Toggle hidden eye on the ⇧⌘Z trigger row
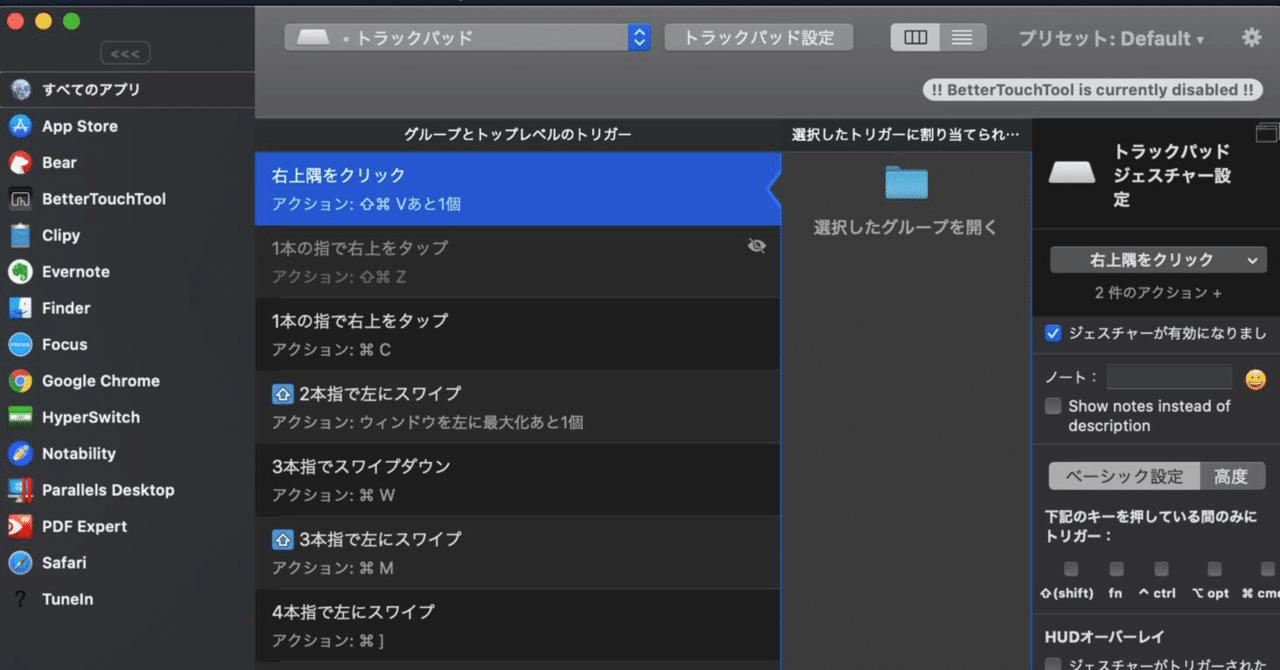The image size is (1280, 670). (757, 246)
